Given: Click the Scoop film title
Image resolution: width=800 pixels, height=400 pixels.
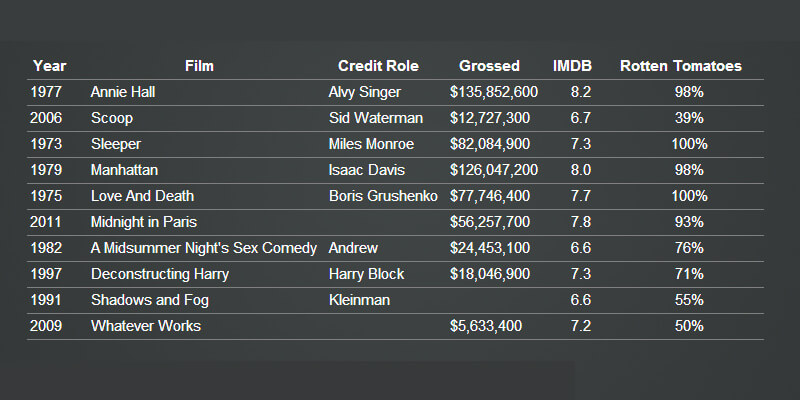Looking at the screenshot, I should [112, 118].
